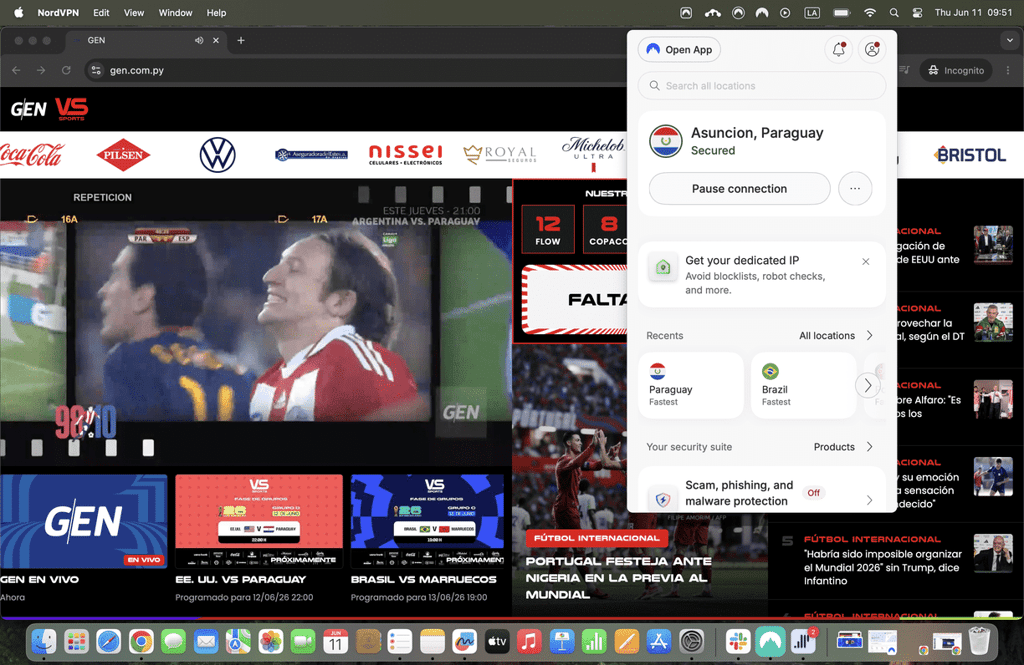Click the Incognito indicator
This screenshot has width=1024, height=665.
[956, 70]
